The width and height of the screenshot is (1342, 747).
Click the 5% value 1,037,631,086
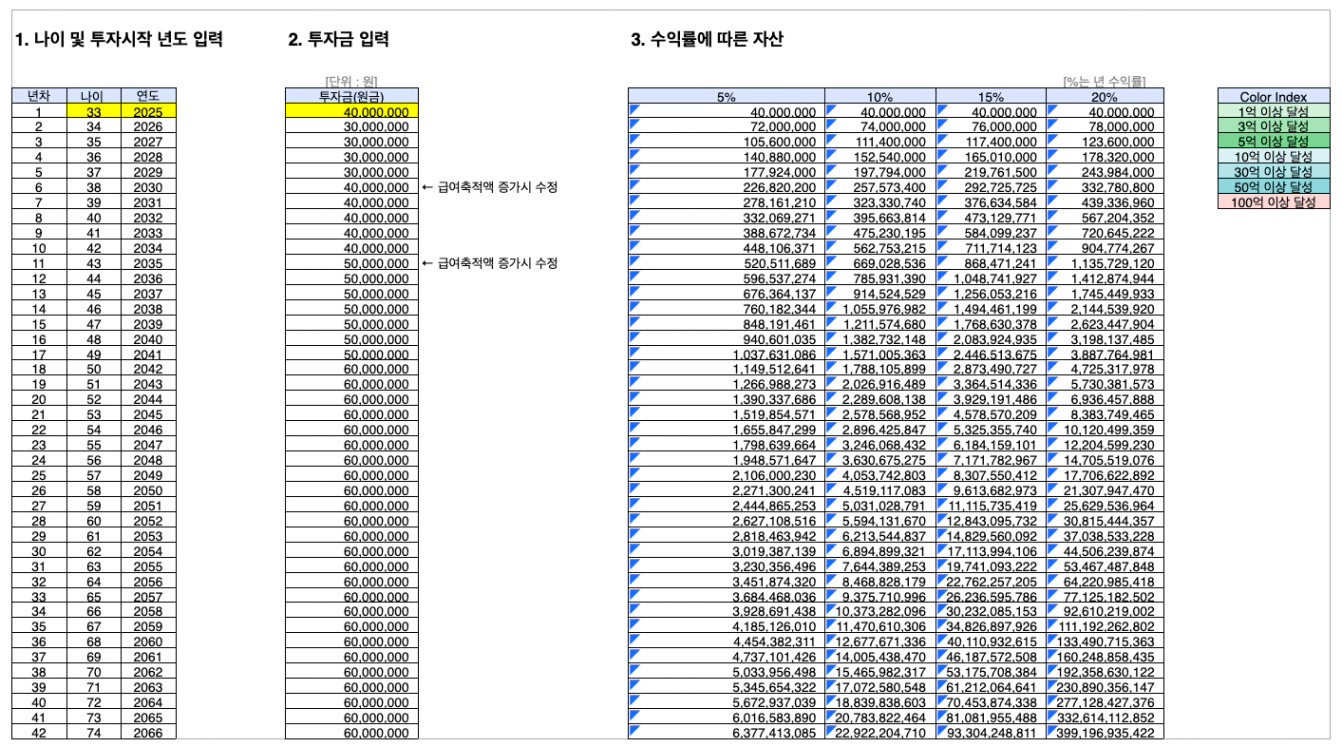pos(726,354)
